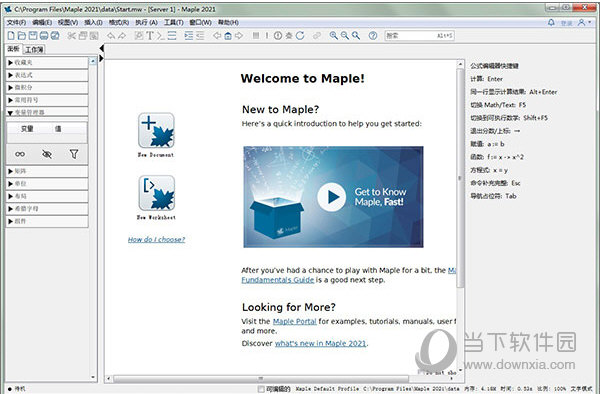
Task: Click the link icon in the variable manager
Action: pyautogui.click(x=20, y=154)
